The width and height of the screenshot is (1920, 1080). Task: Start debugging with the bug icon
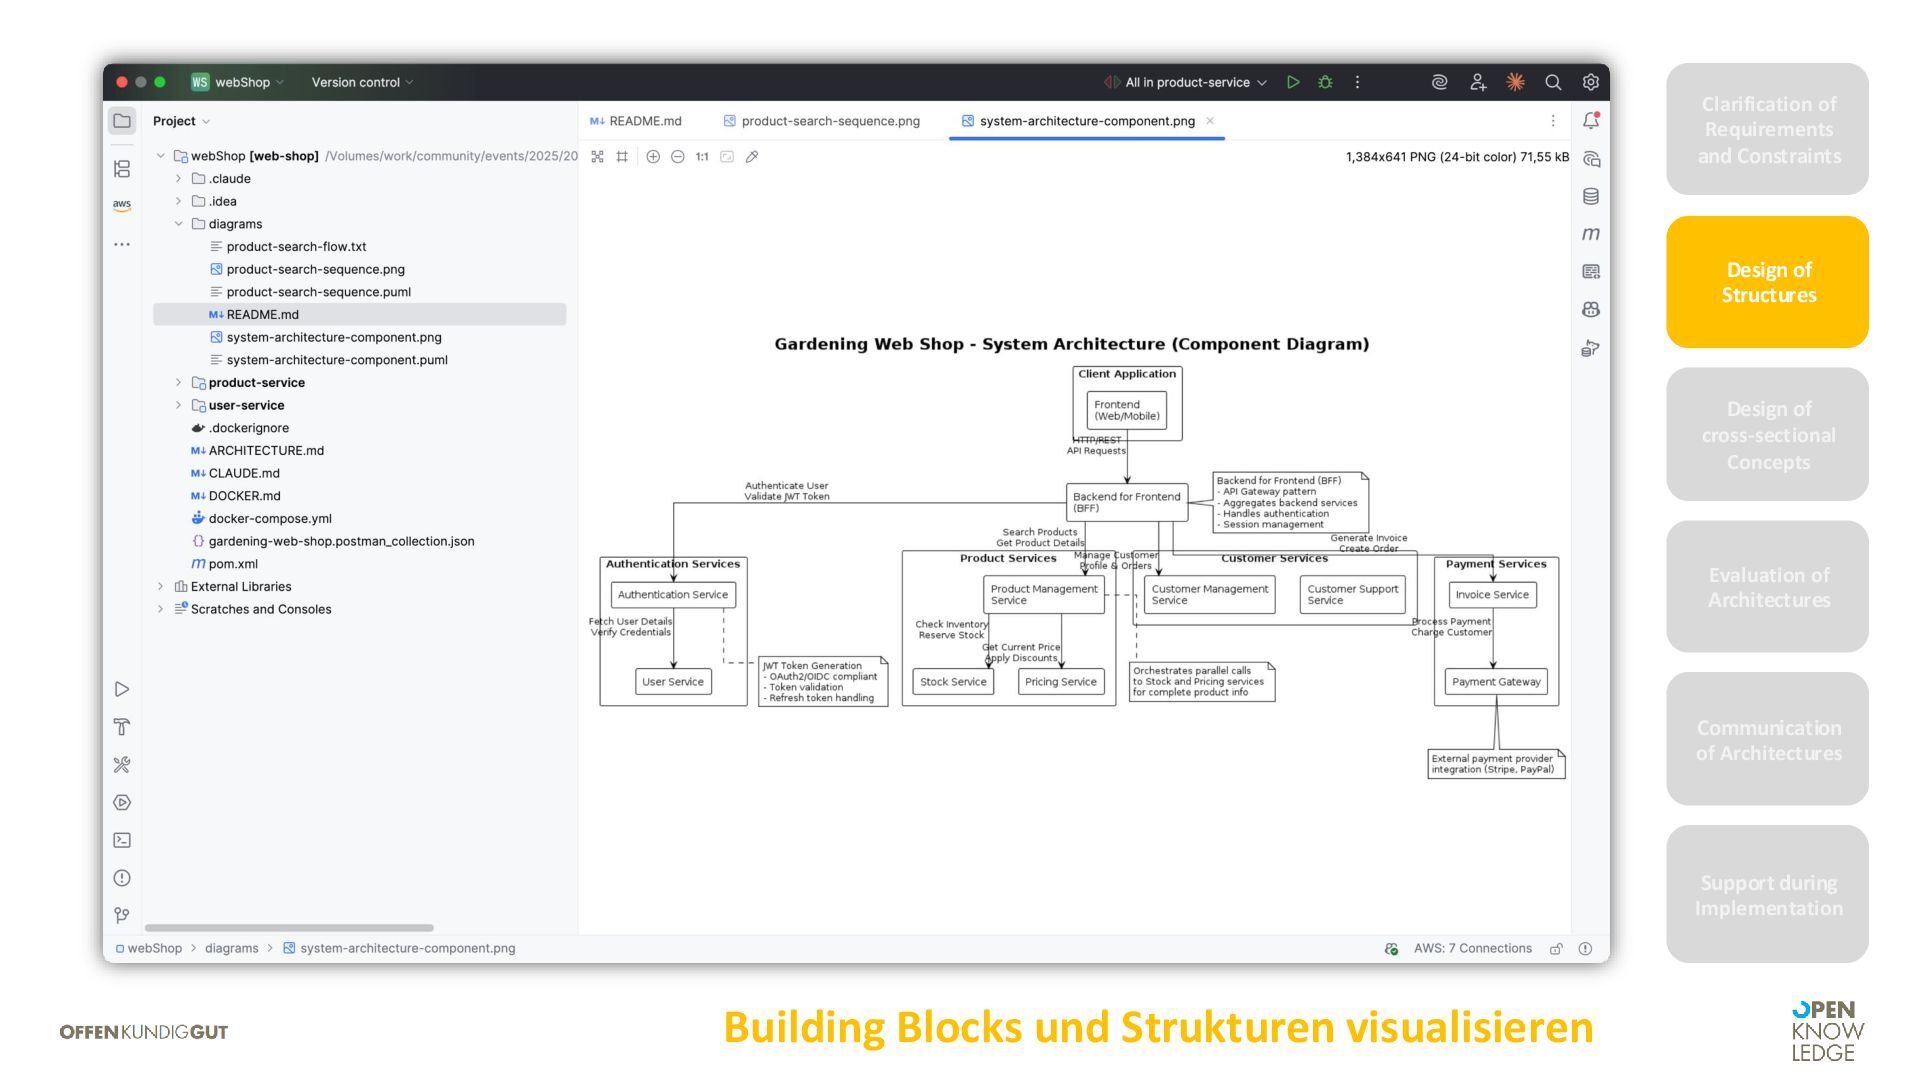point(1325,82)
